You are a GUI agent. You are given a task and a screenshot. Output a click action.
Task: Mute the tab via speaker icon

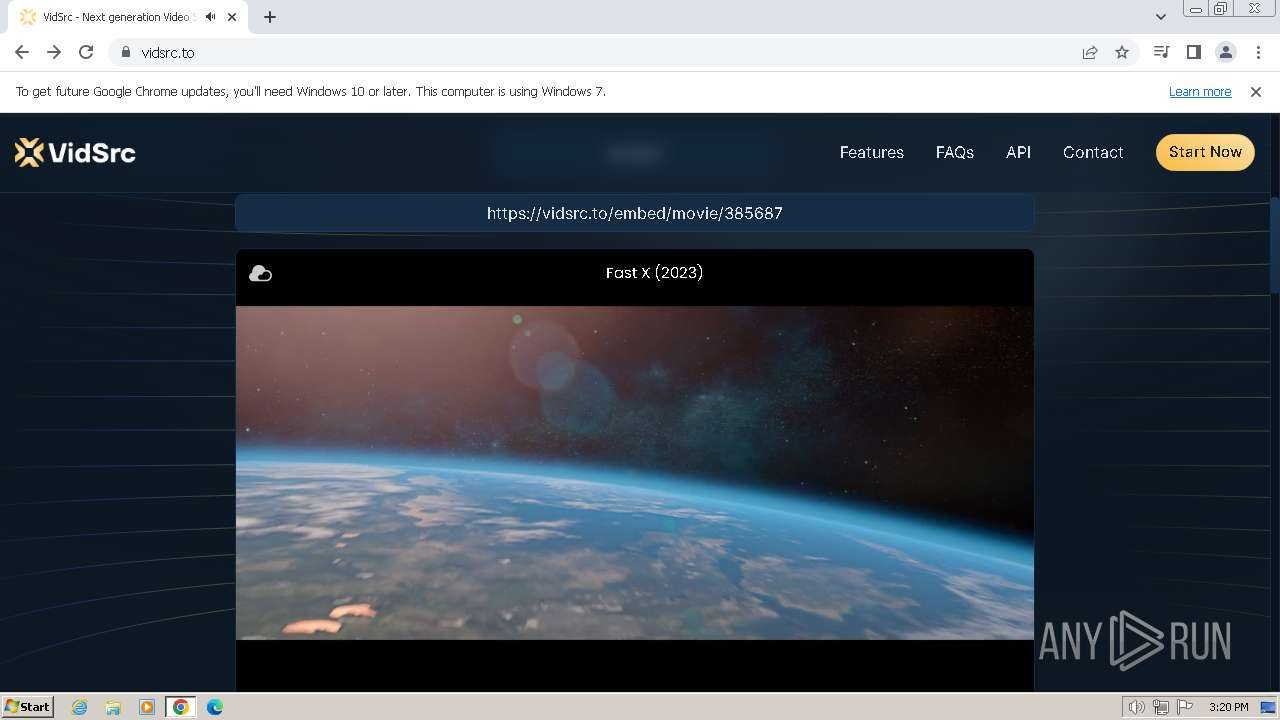(210, 17)
